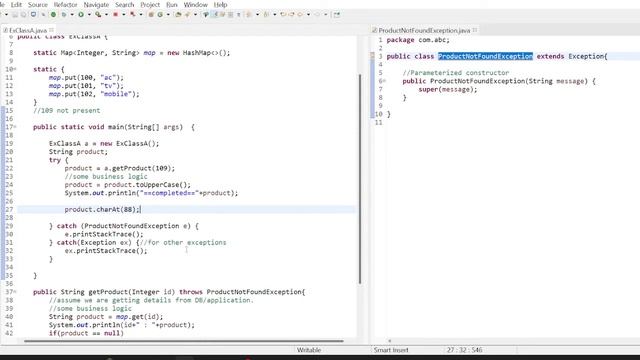Click the New Java Class green G icon
Image resolution: width=640 pixels, height=360 pixels.
pyautogui.click(x=160, y=15)
